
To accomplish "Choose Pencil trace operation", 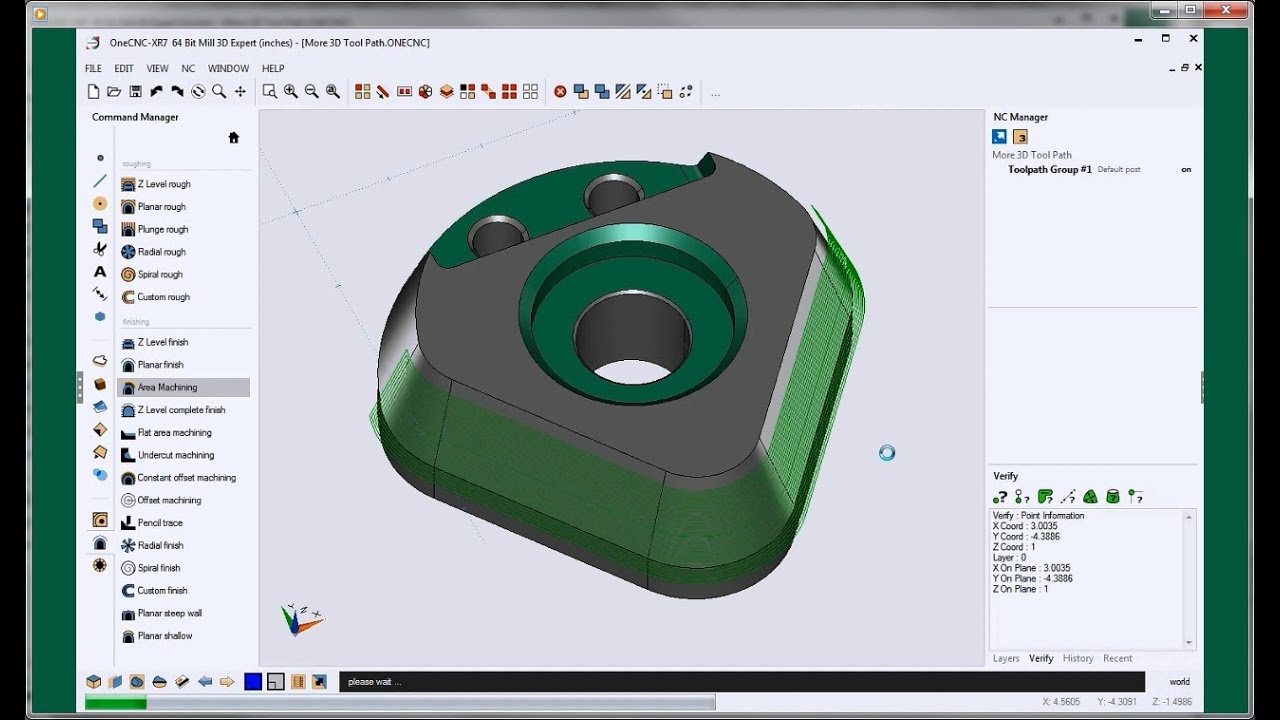I will tap(160, 523).
